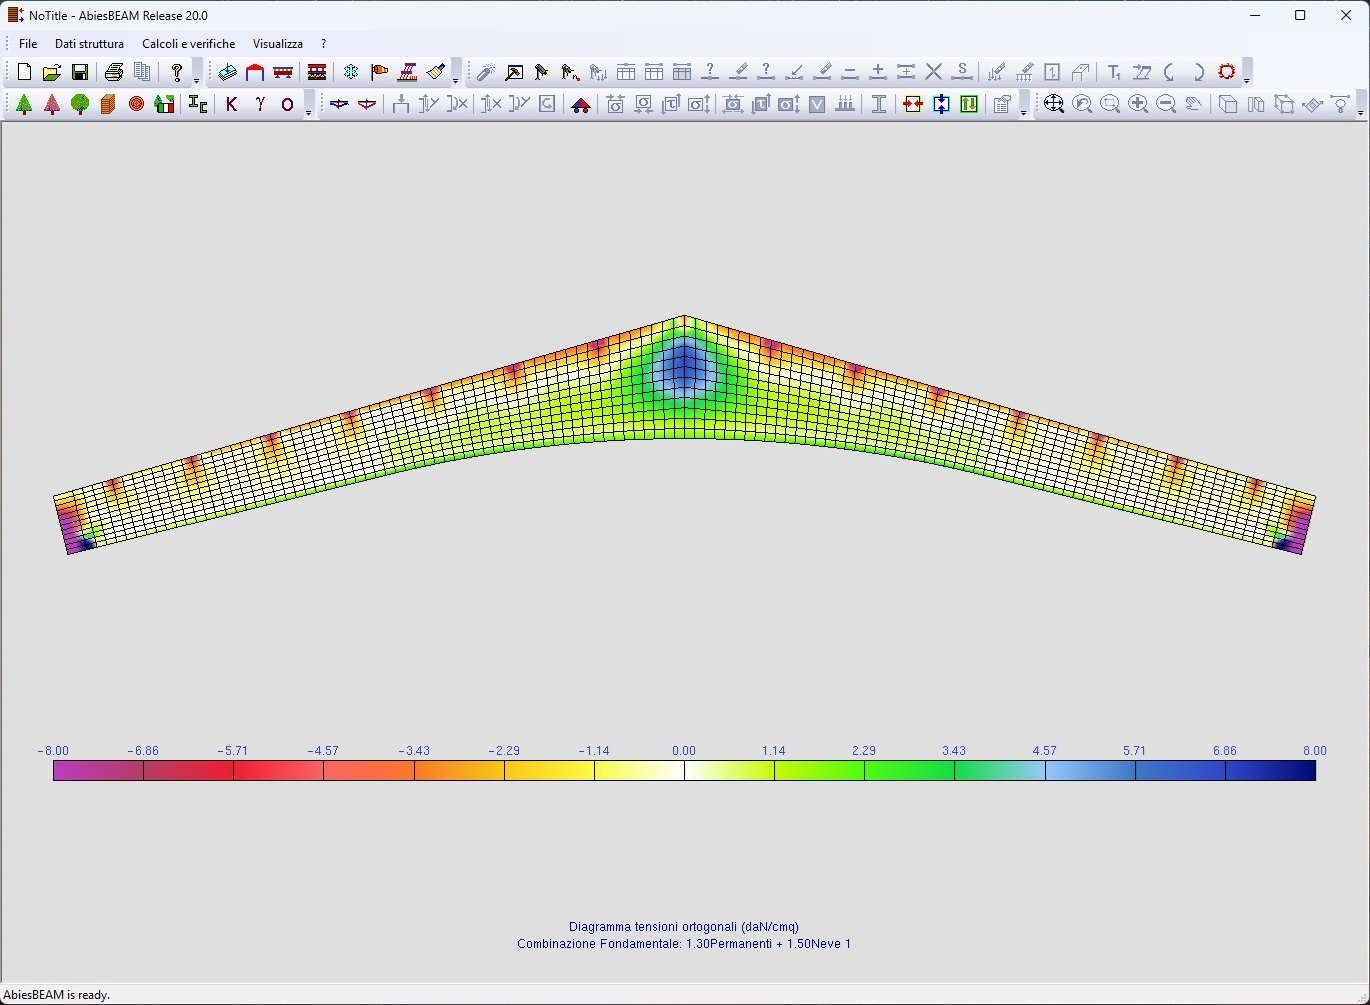Viewport: 1370px width, 1005px height.
Task: Open the ? help menu
Action: (x=323, y=44)
